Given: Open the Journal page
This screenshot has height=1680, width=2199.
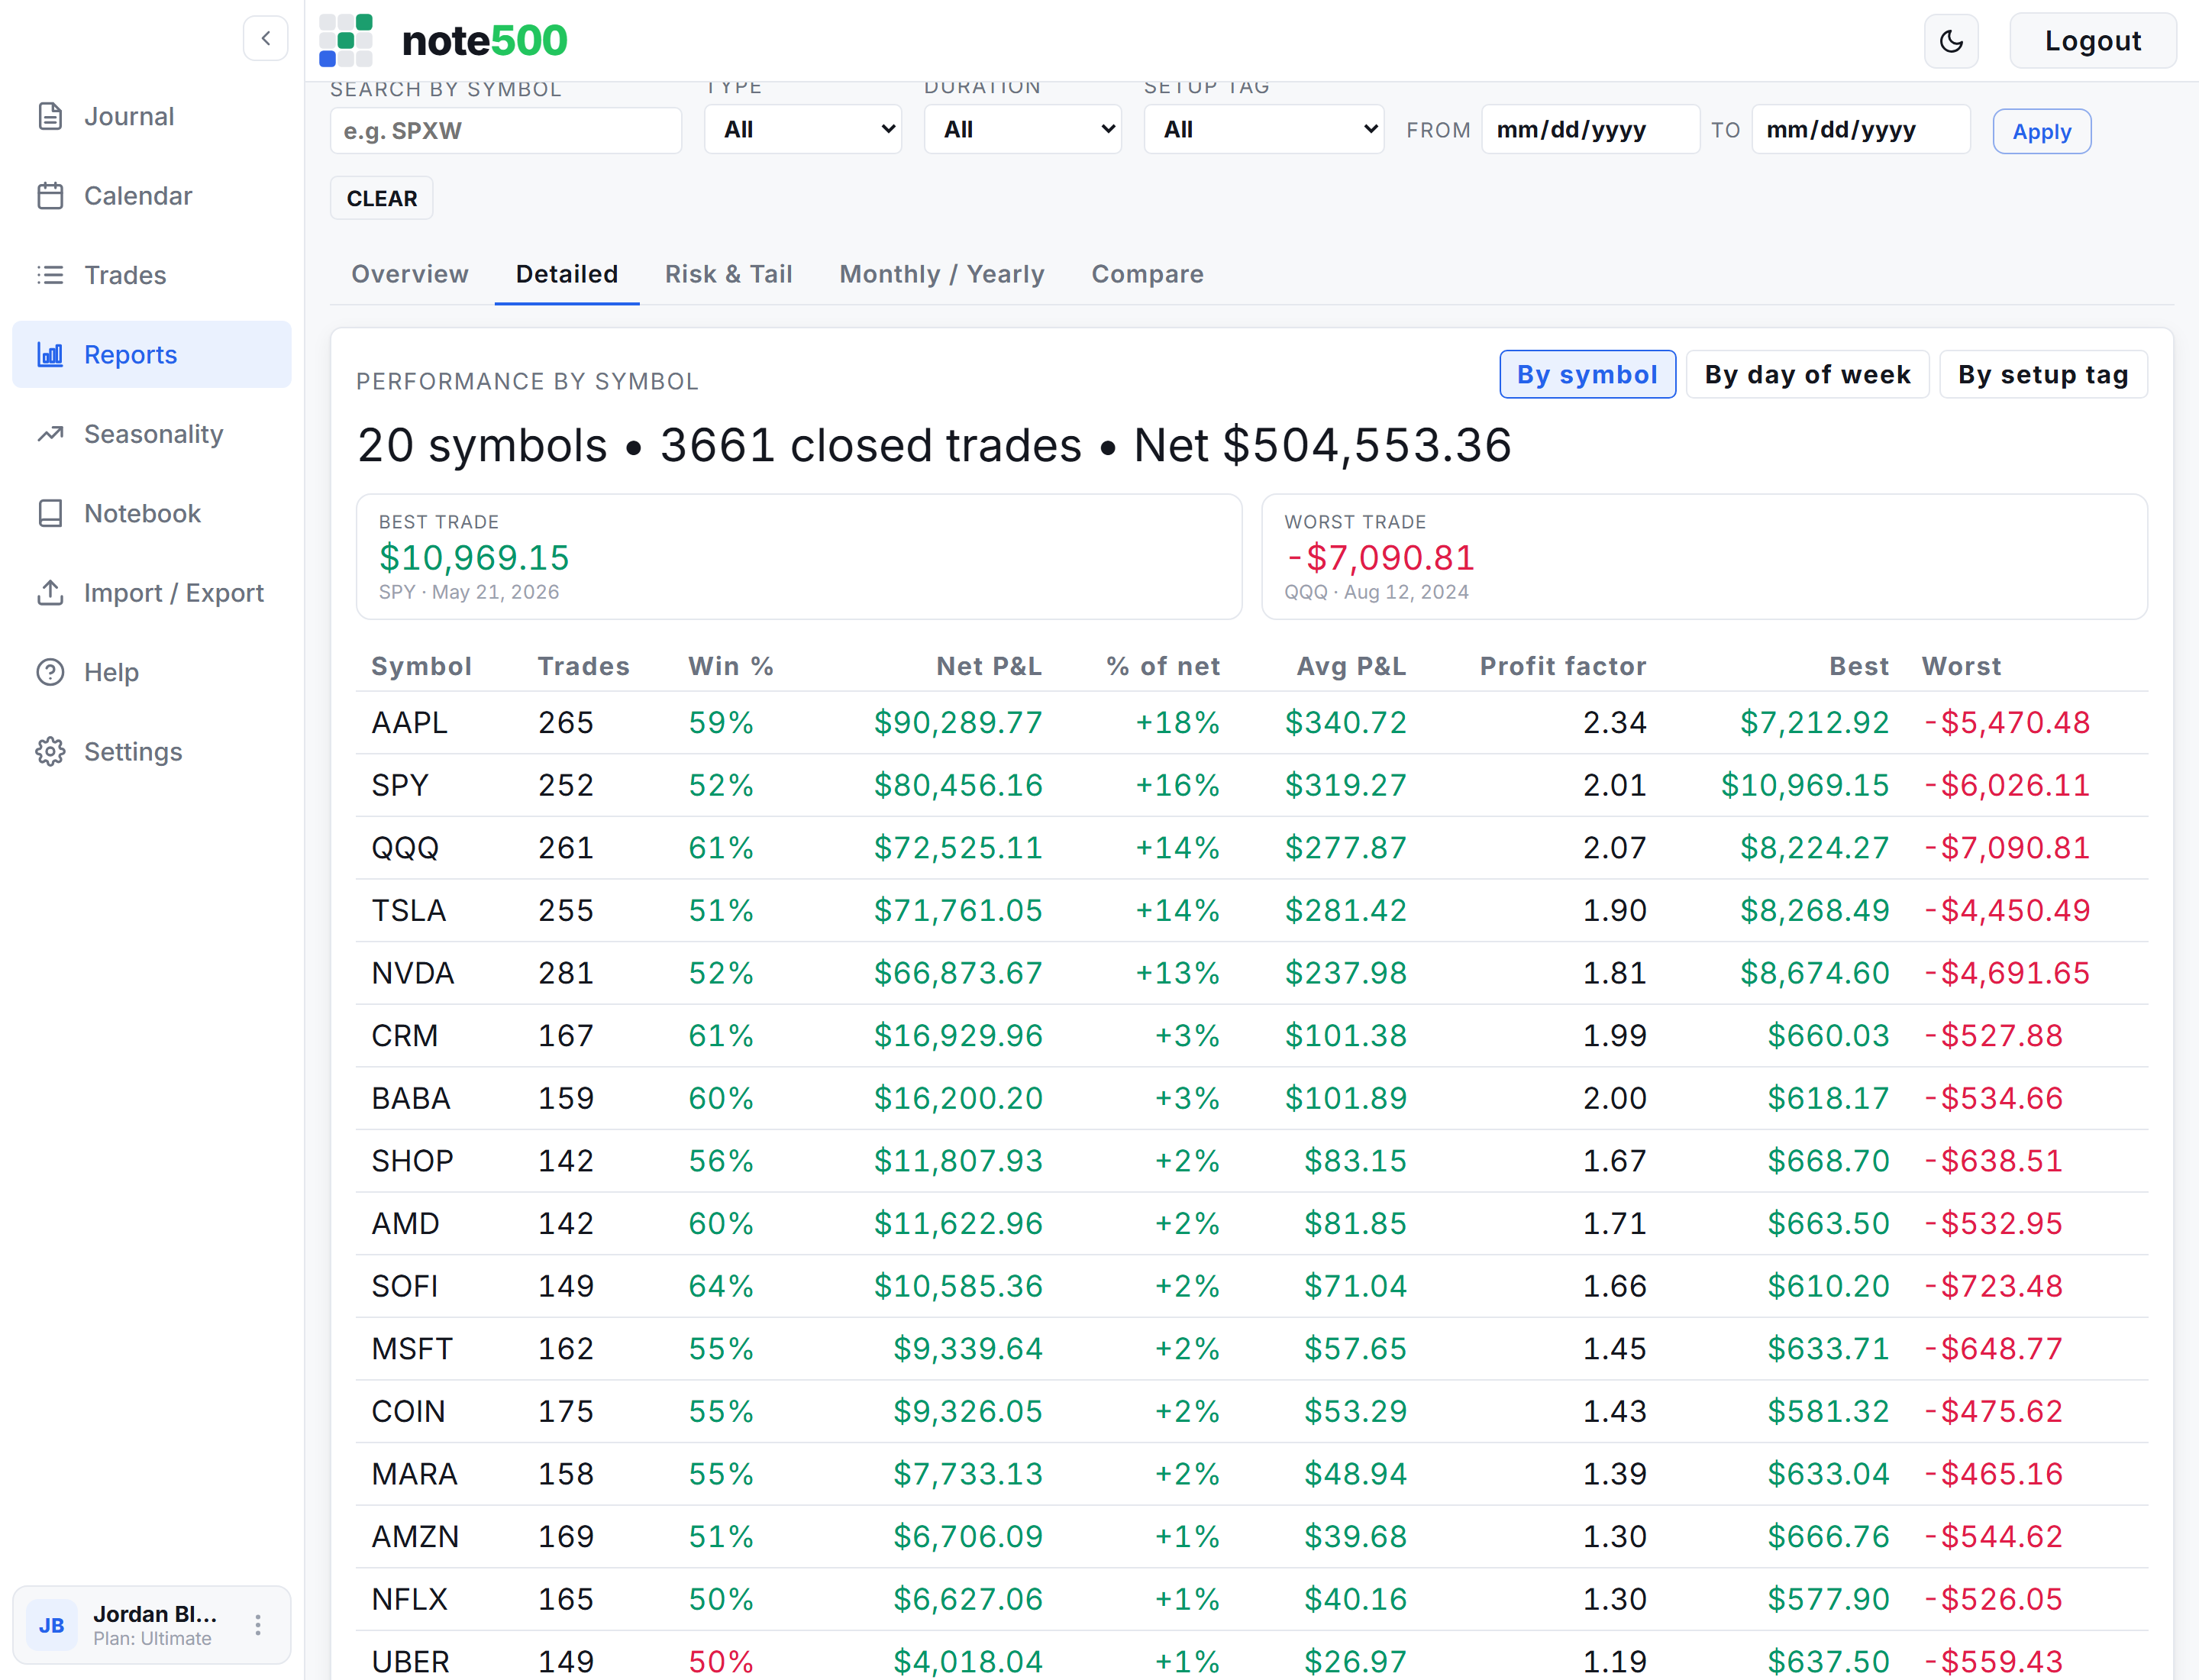Looking at the screenshot, I should [152, 116].
